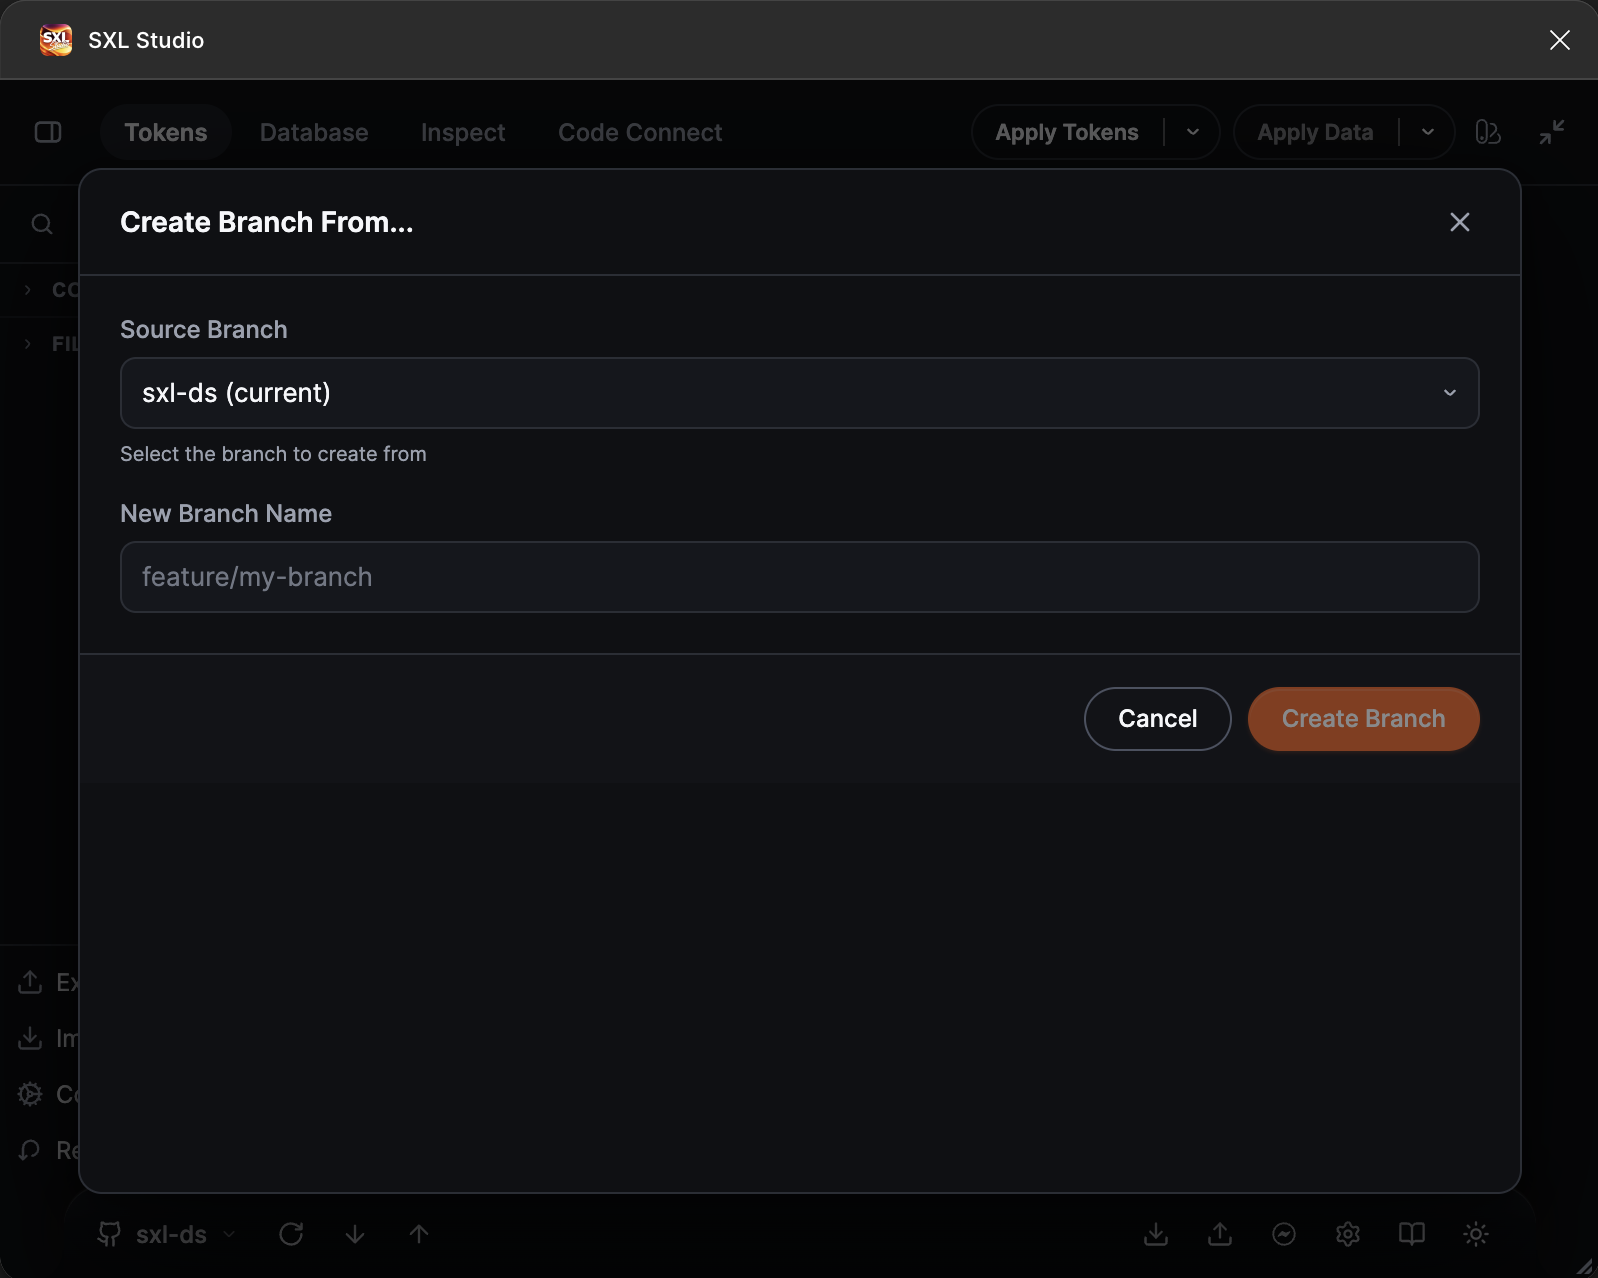
Task: Collapse the plugin window with the minimize arrows
Action: 1552,132
